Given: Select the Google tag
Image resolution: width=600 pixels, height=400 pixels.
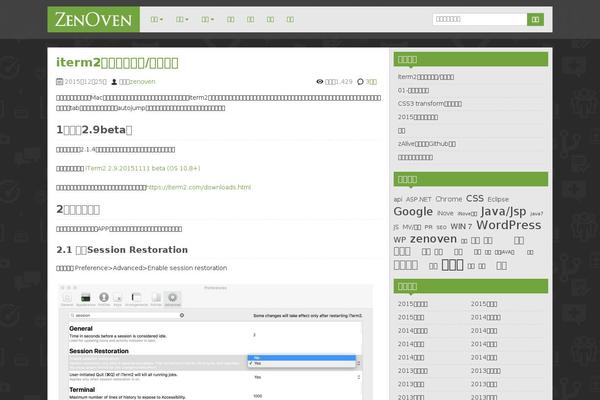Looking at the screenshot, I should point(413,212).
